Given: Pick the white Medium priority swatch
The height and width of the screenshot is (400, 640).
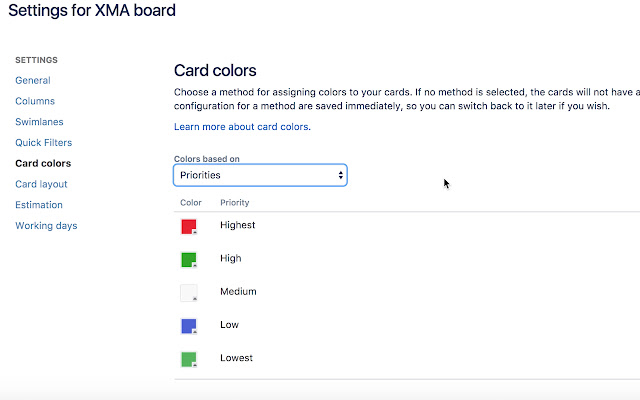Looking at the screenshot, I should coord(189,293).
